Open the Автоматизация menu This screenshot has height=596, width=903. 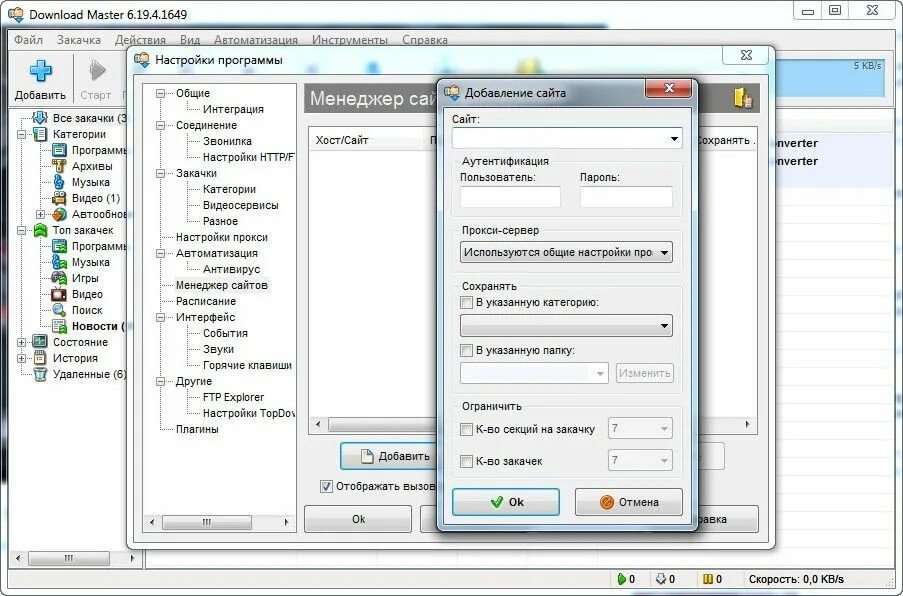click(256, 40)
